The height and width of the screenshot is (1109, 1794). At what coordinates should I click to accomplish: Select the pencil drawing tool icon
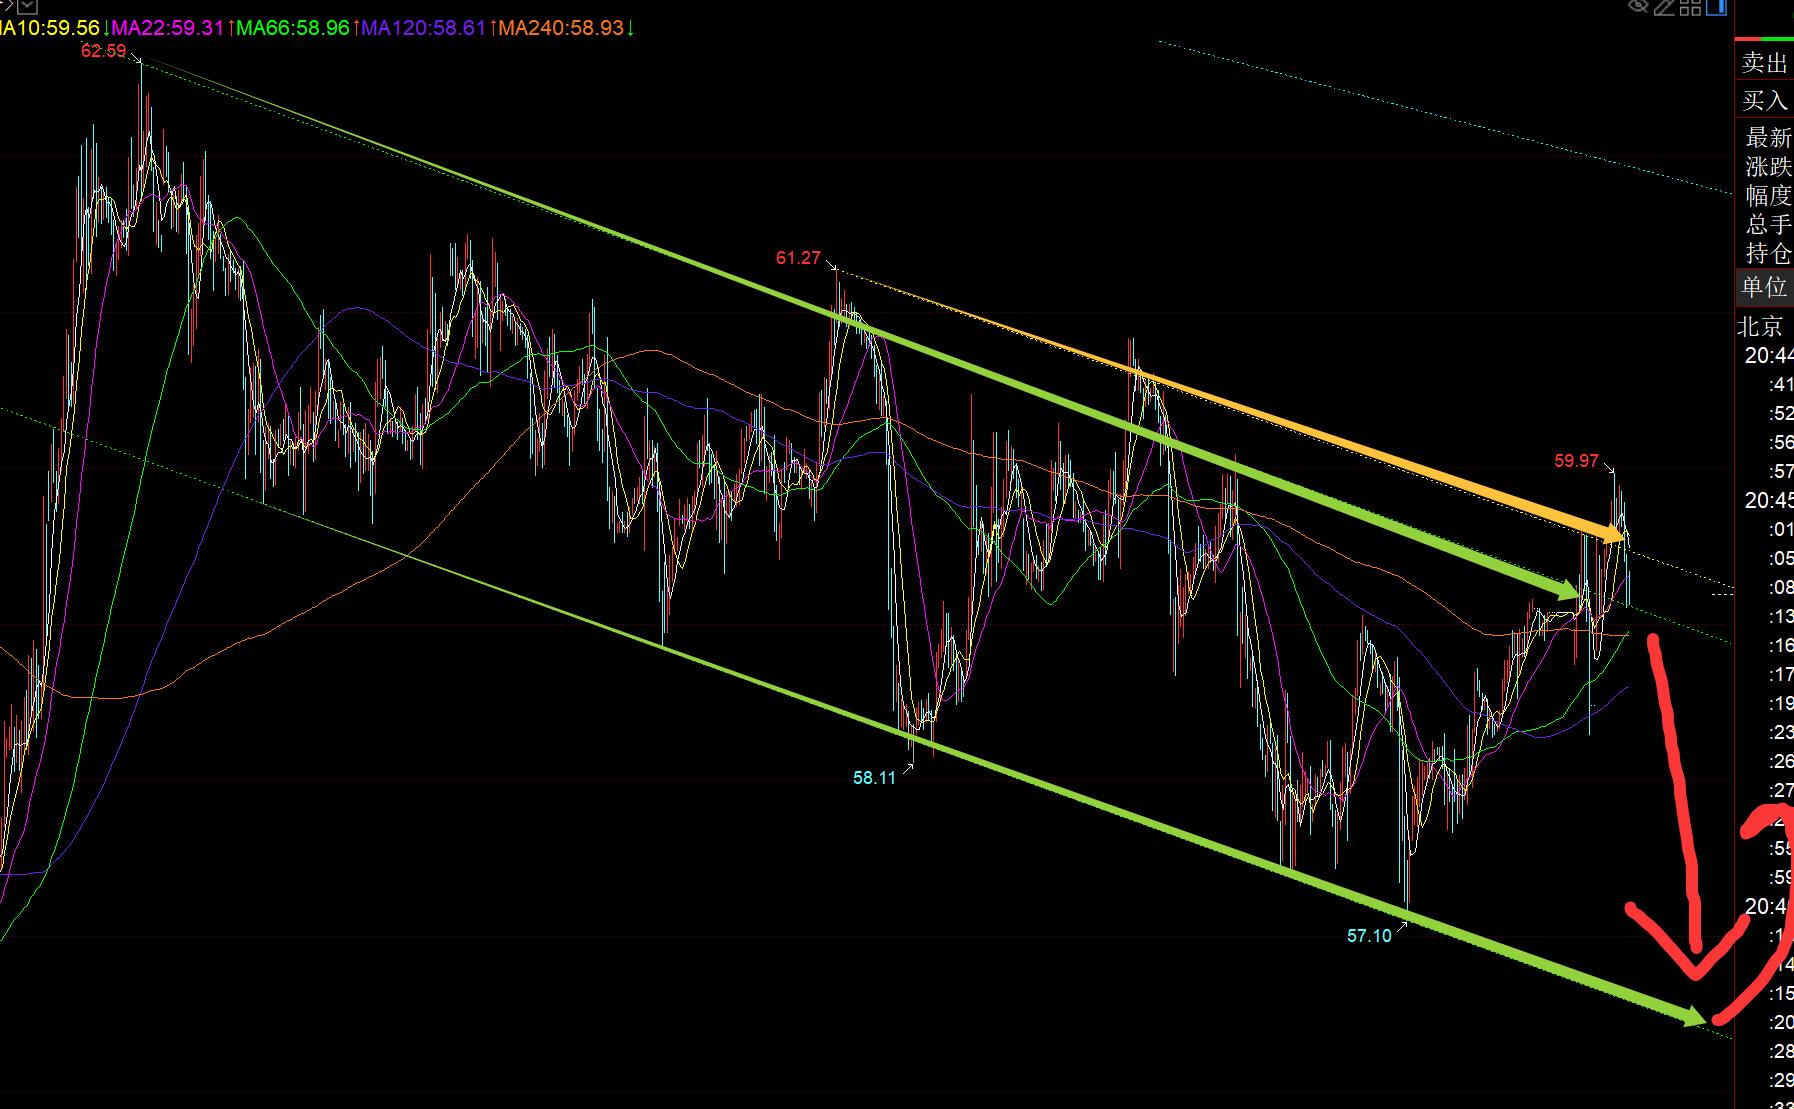tap(1664, 8)
